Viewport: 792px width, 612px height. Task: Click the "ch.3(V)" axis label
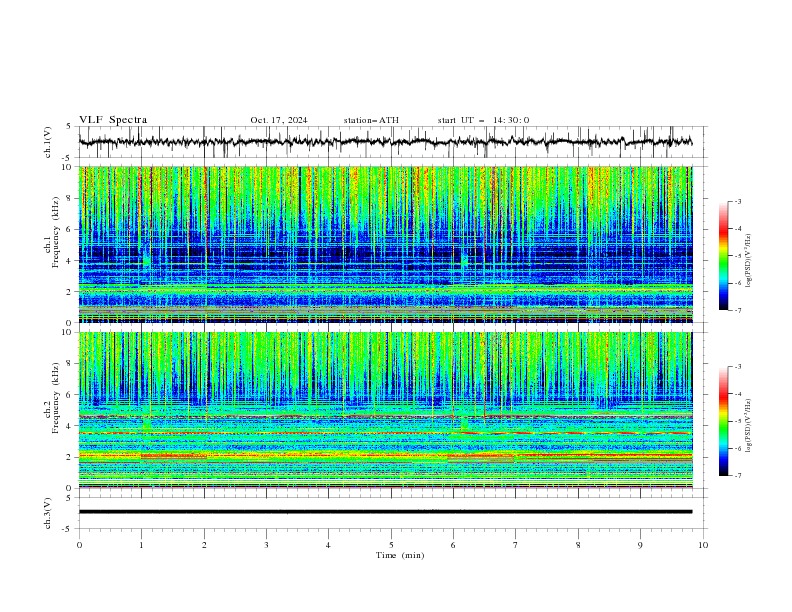click(48, 513)
